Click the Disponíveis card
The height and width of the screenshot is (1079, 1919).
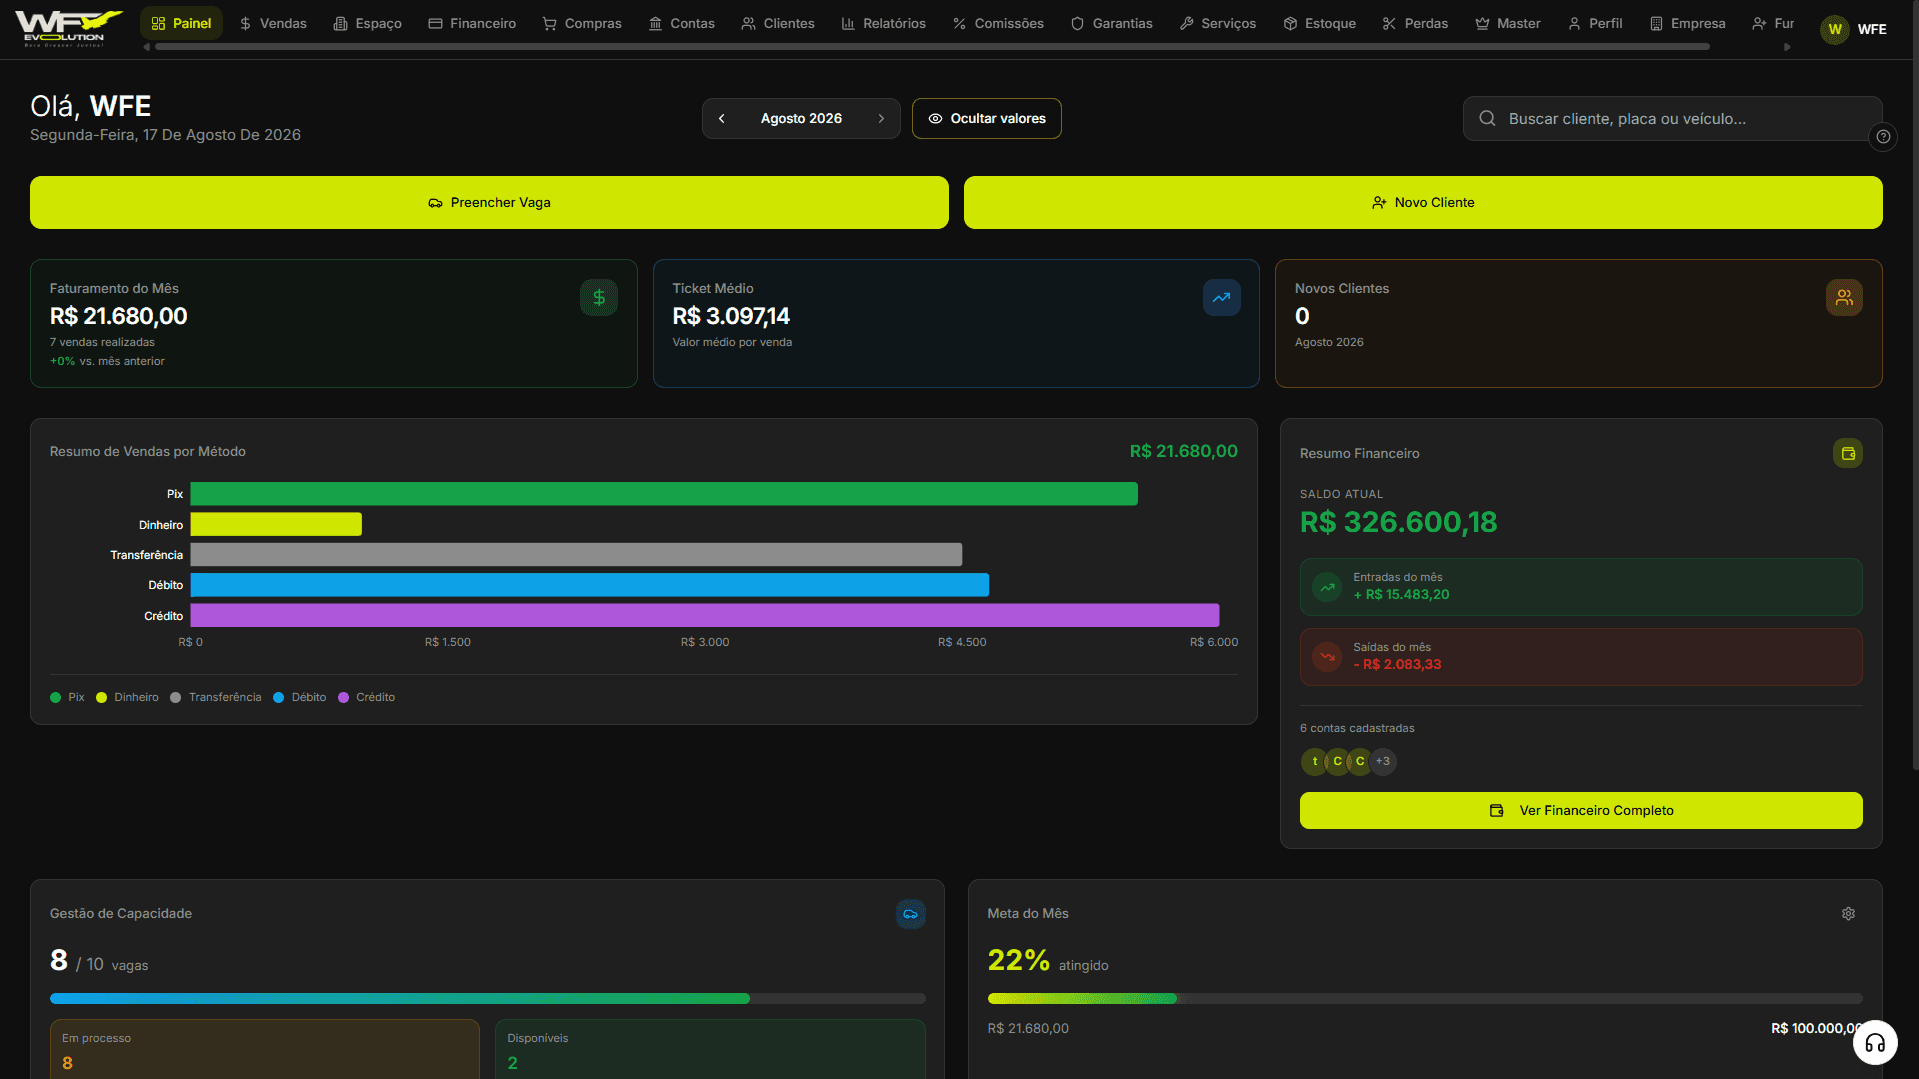click(710, 1049)
